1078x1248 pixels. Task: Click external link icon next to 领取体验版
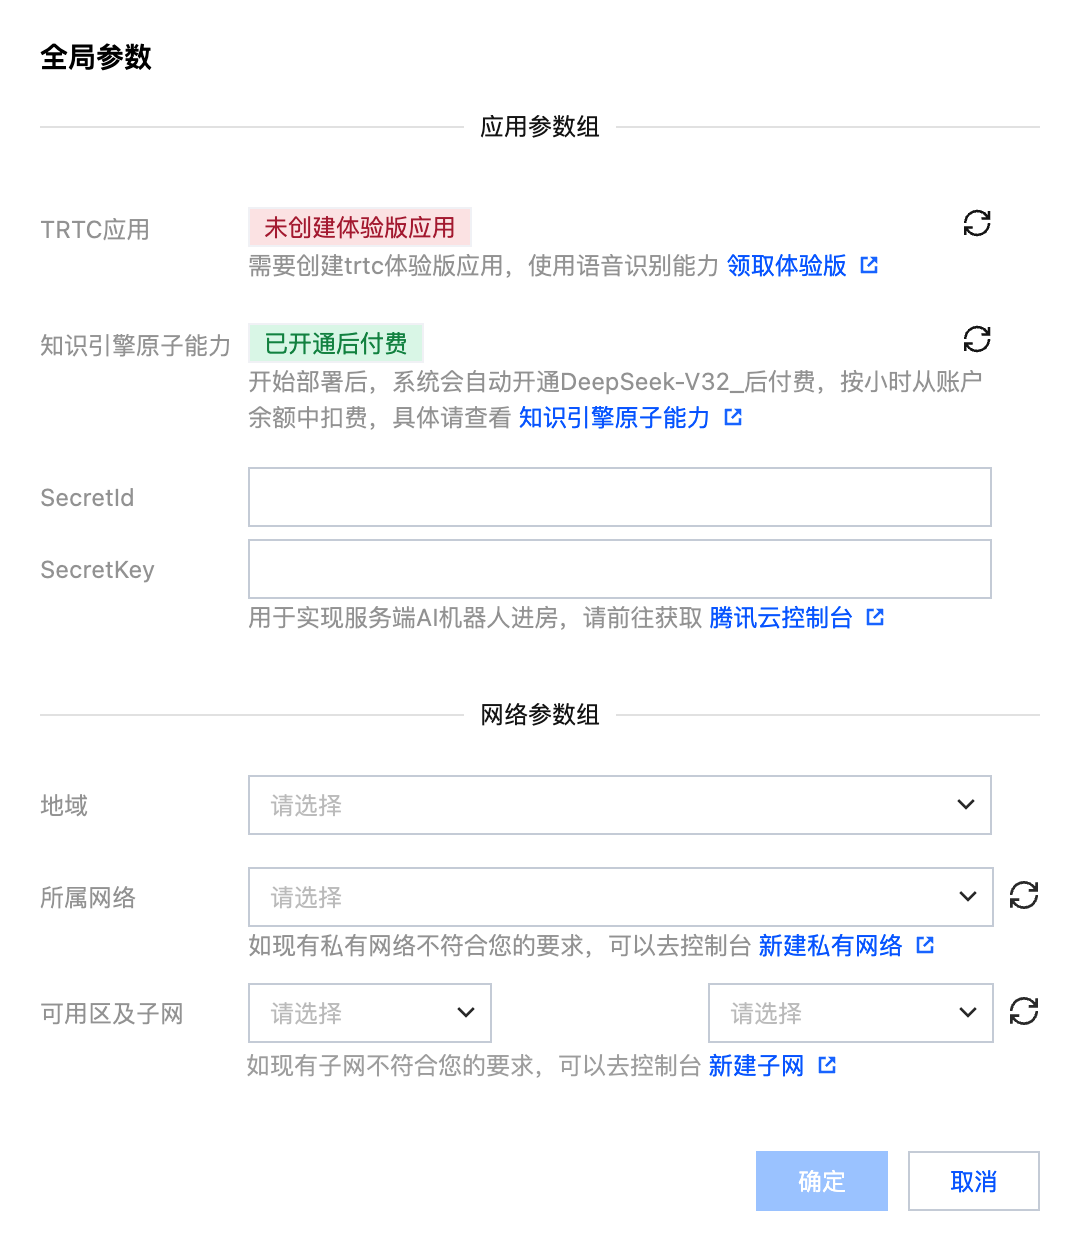(x=869, y=266)
